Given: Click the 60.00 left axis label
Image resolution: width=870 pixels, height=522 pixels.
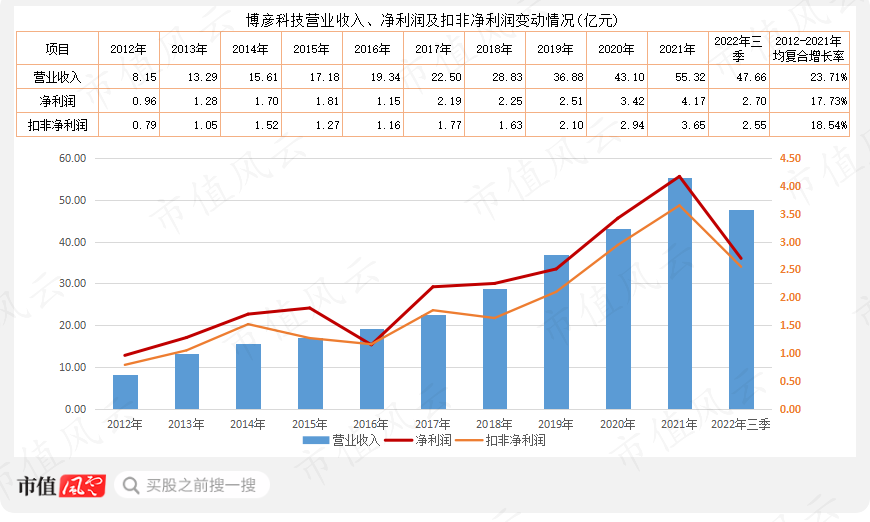Looking at the screenshot, I should (x=73, y=158).
